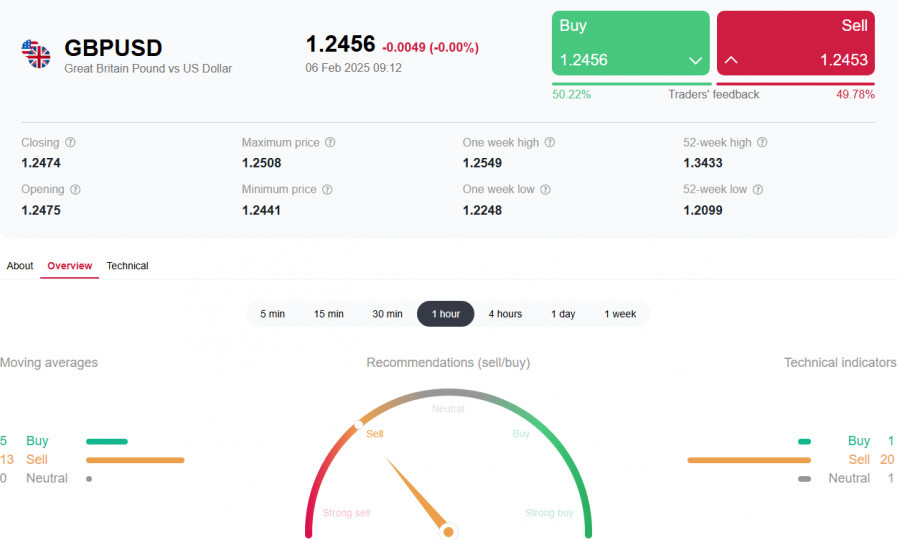Switch to the Overview tab
Viewport: 900px width, 540px height.
[x=69, y=266]
